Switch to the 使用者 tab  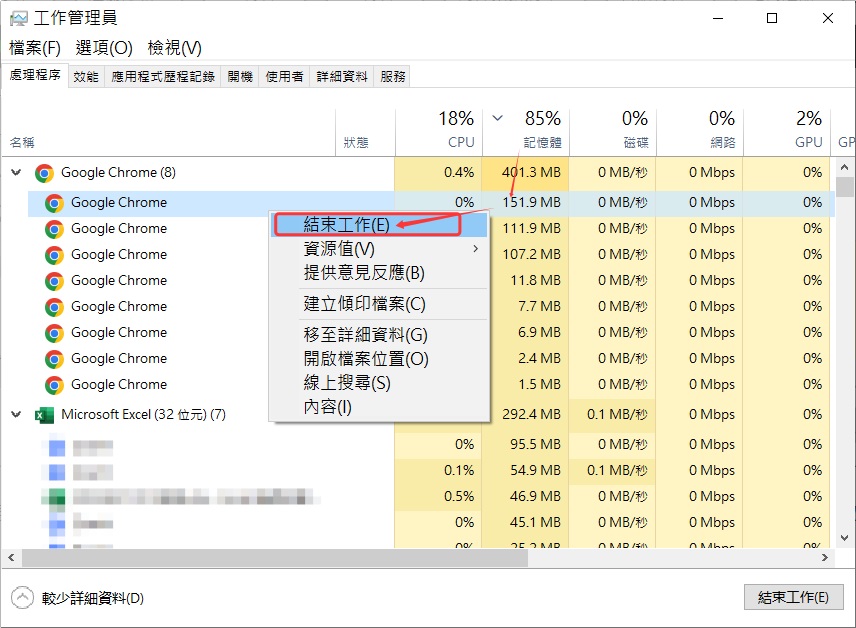284,76
